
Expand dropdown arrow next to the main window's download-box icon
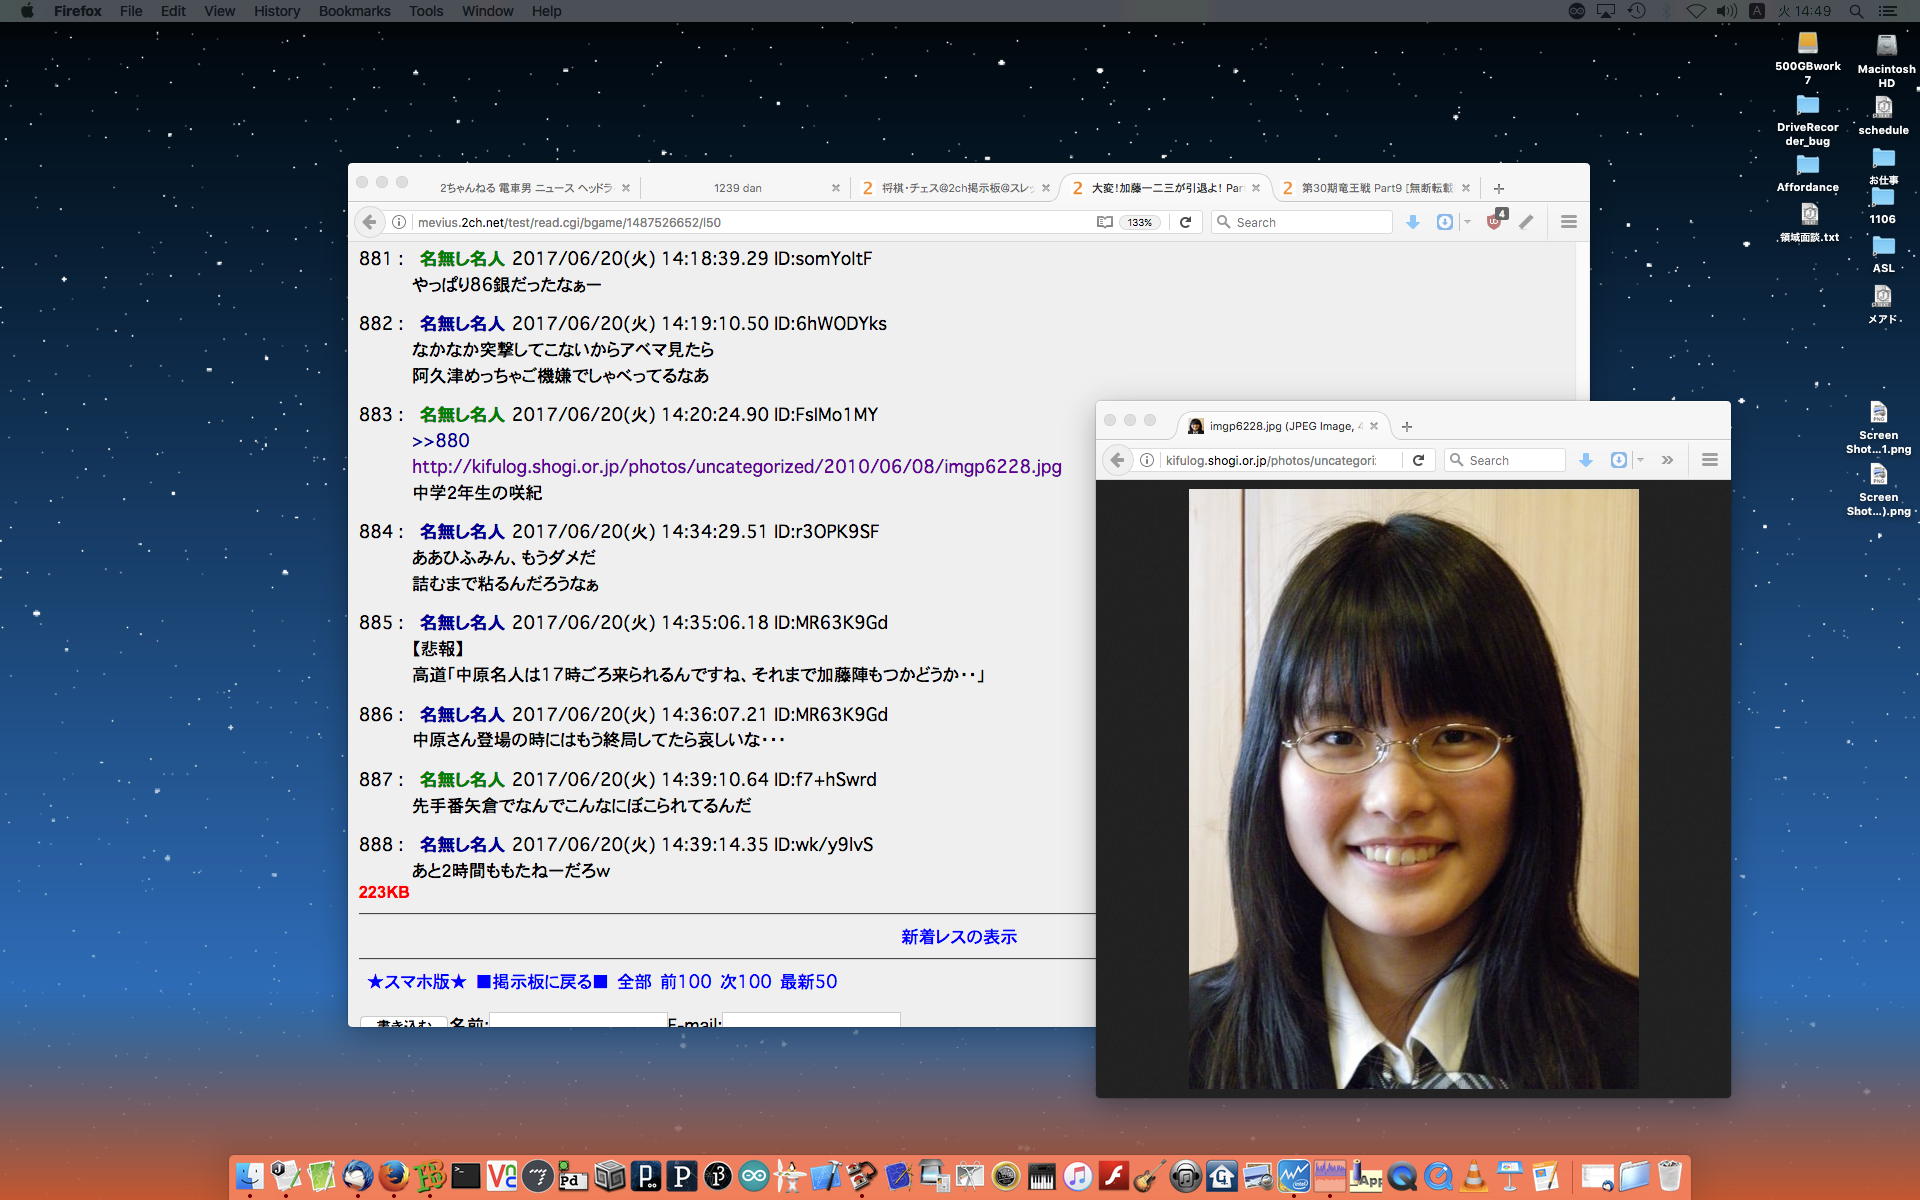point(1467,222)
